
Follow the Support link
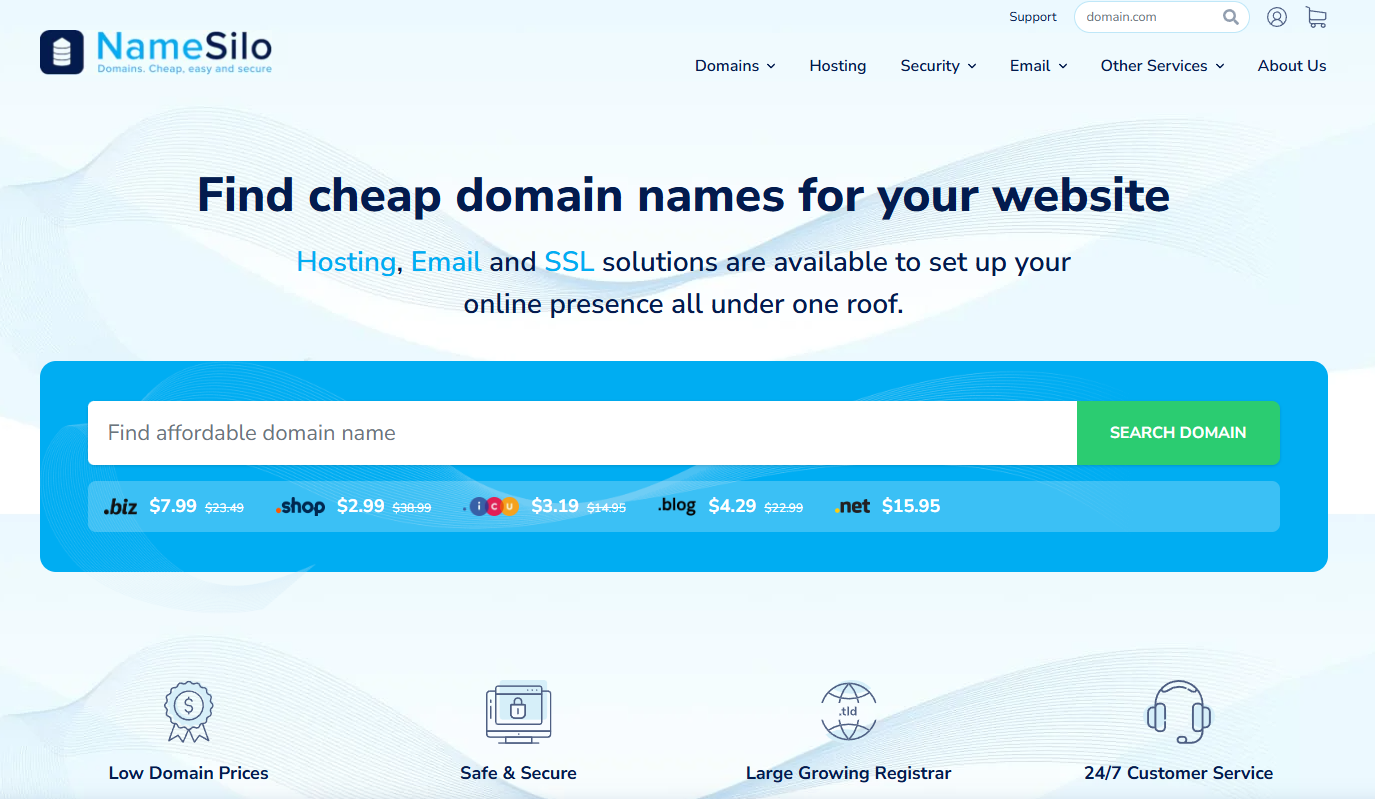[1033, 17]
